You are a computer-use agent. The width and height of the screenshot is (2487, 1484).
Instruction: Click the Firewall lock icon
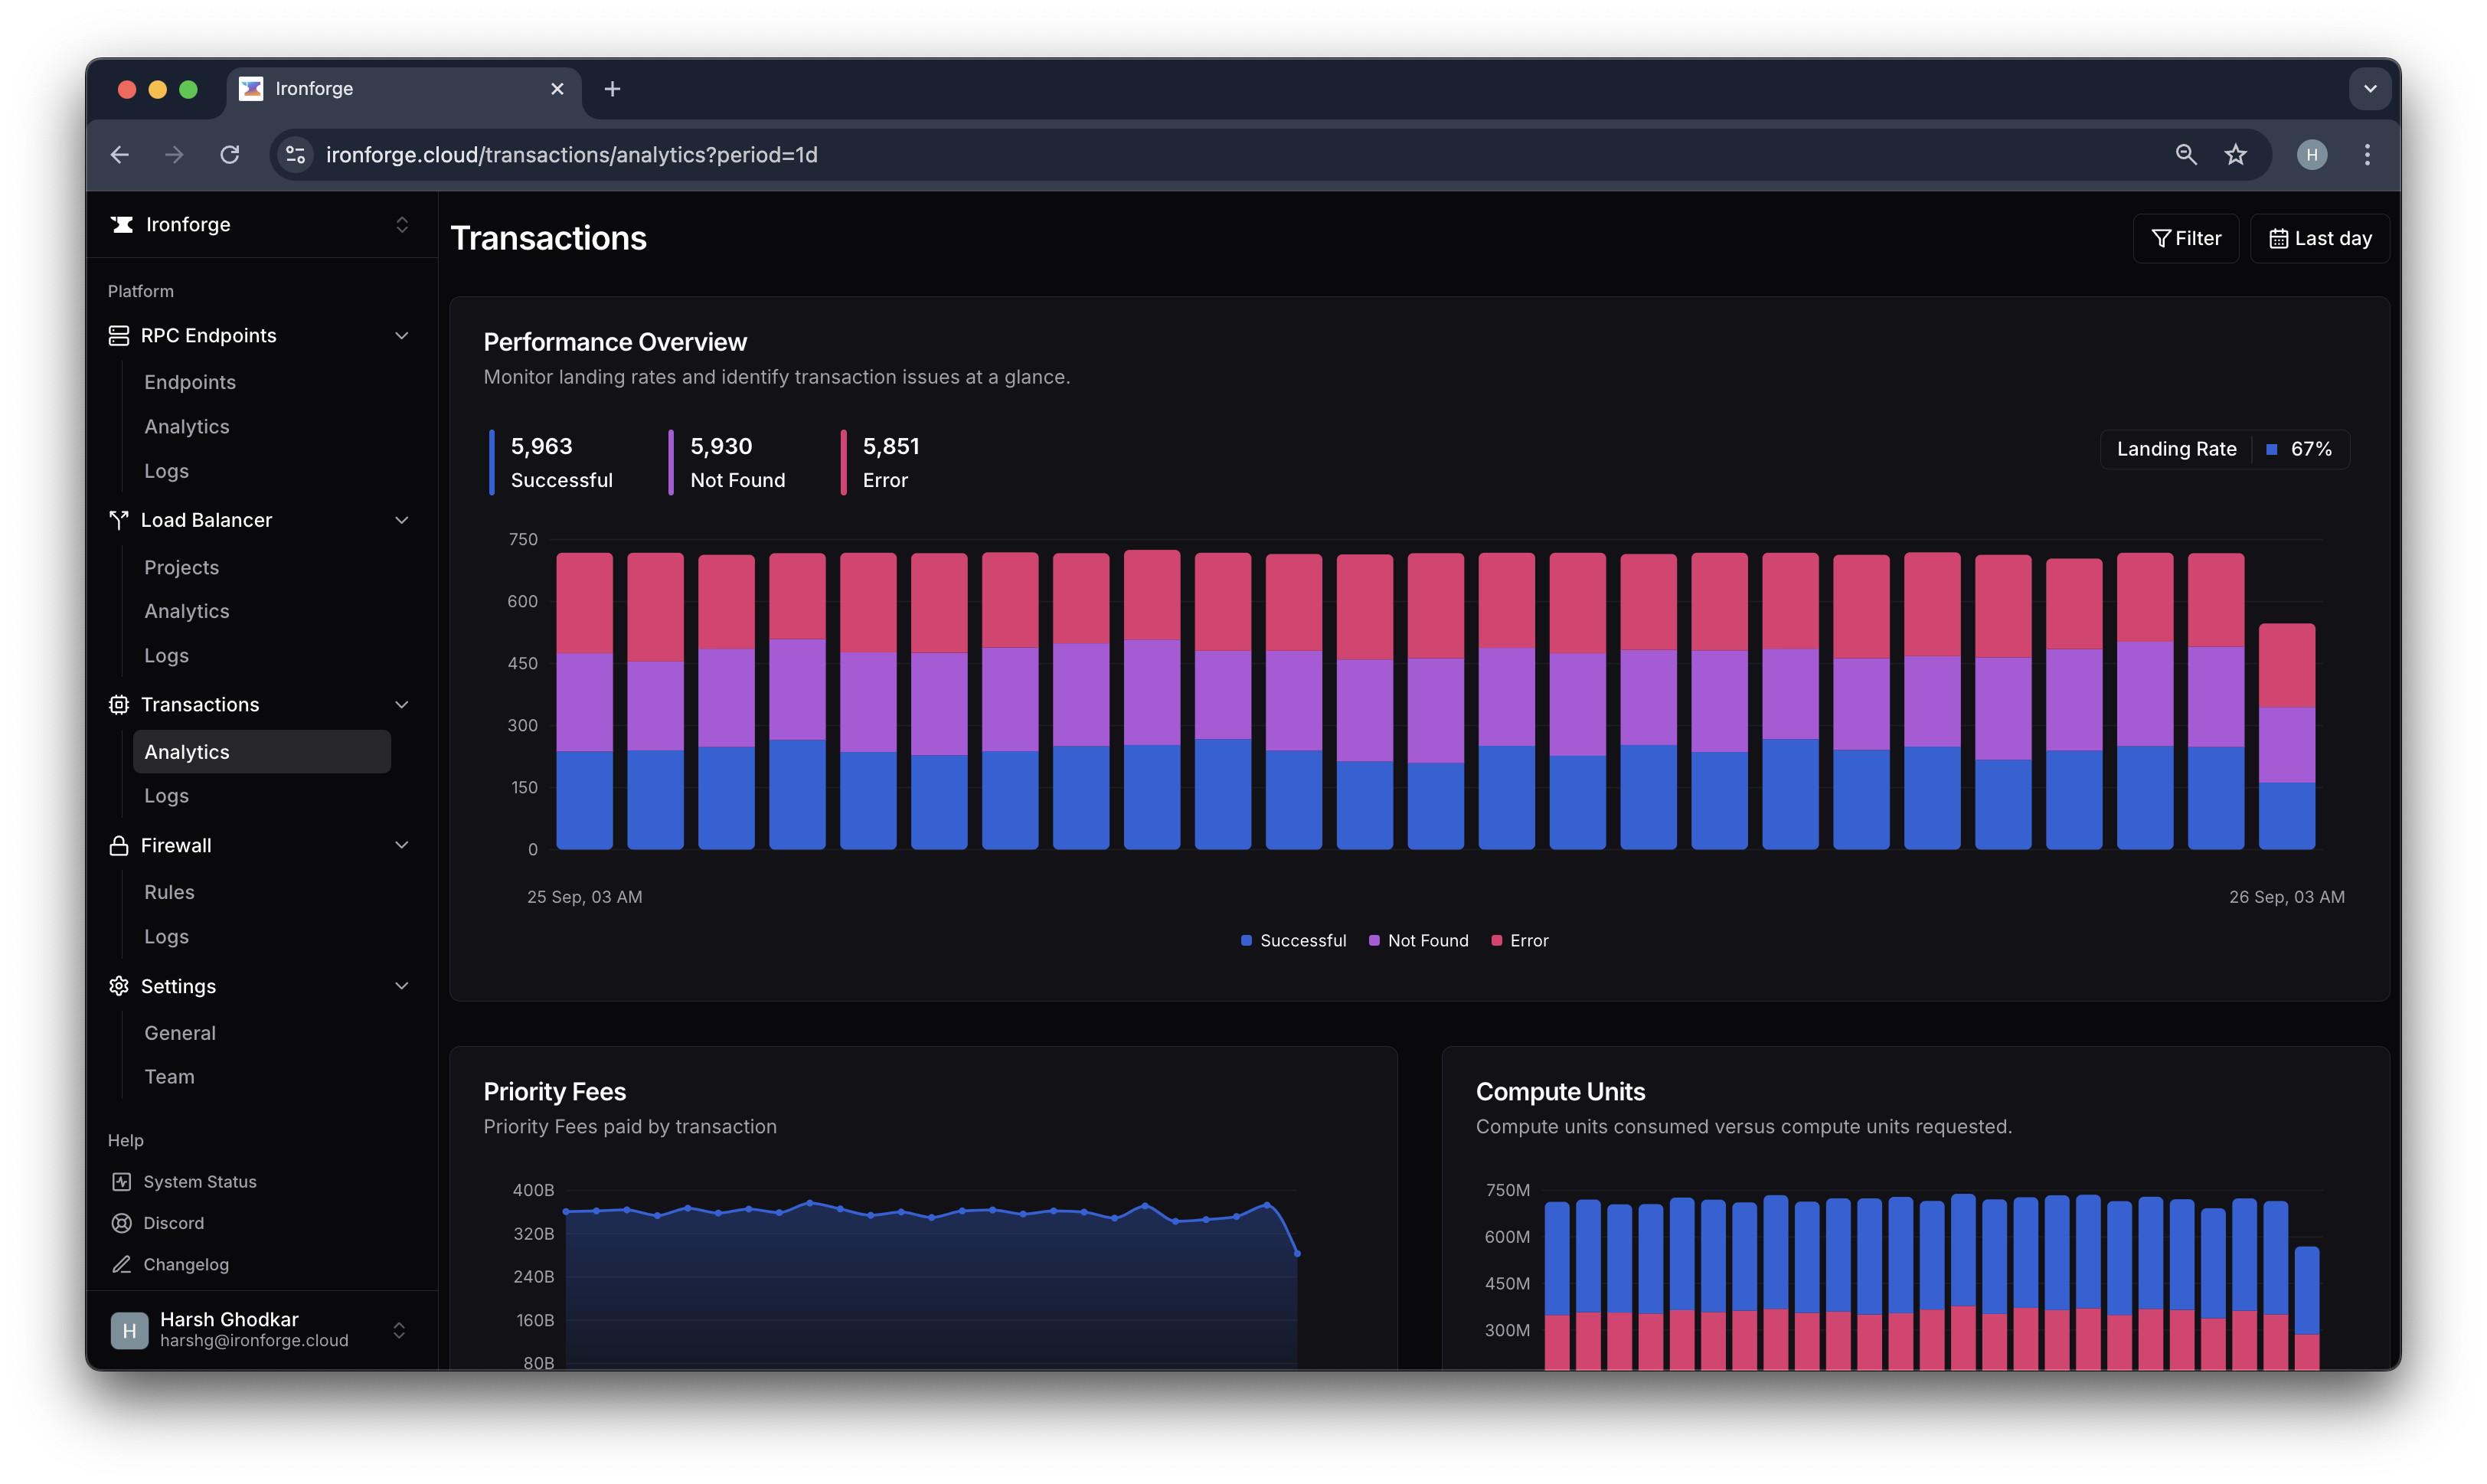(x=119, y=845)
